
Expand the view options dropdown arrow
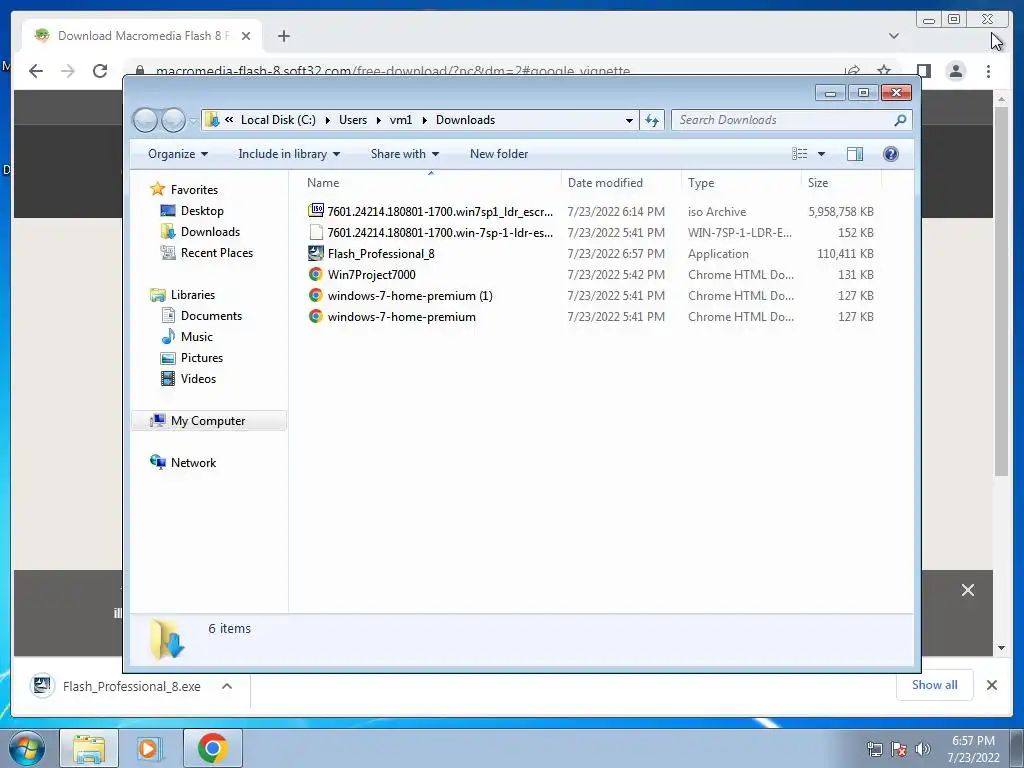(x=822, y=154)
